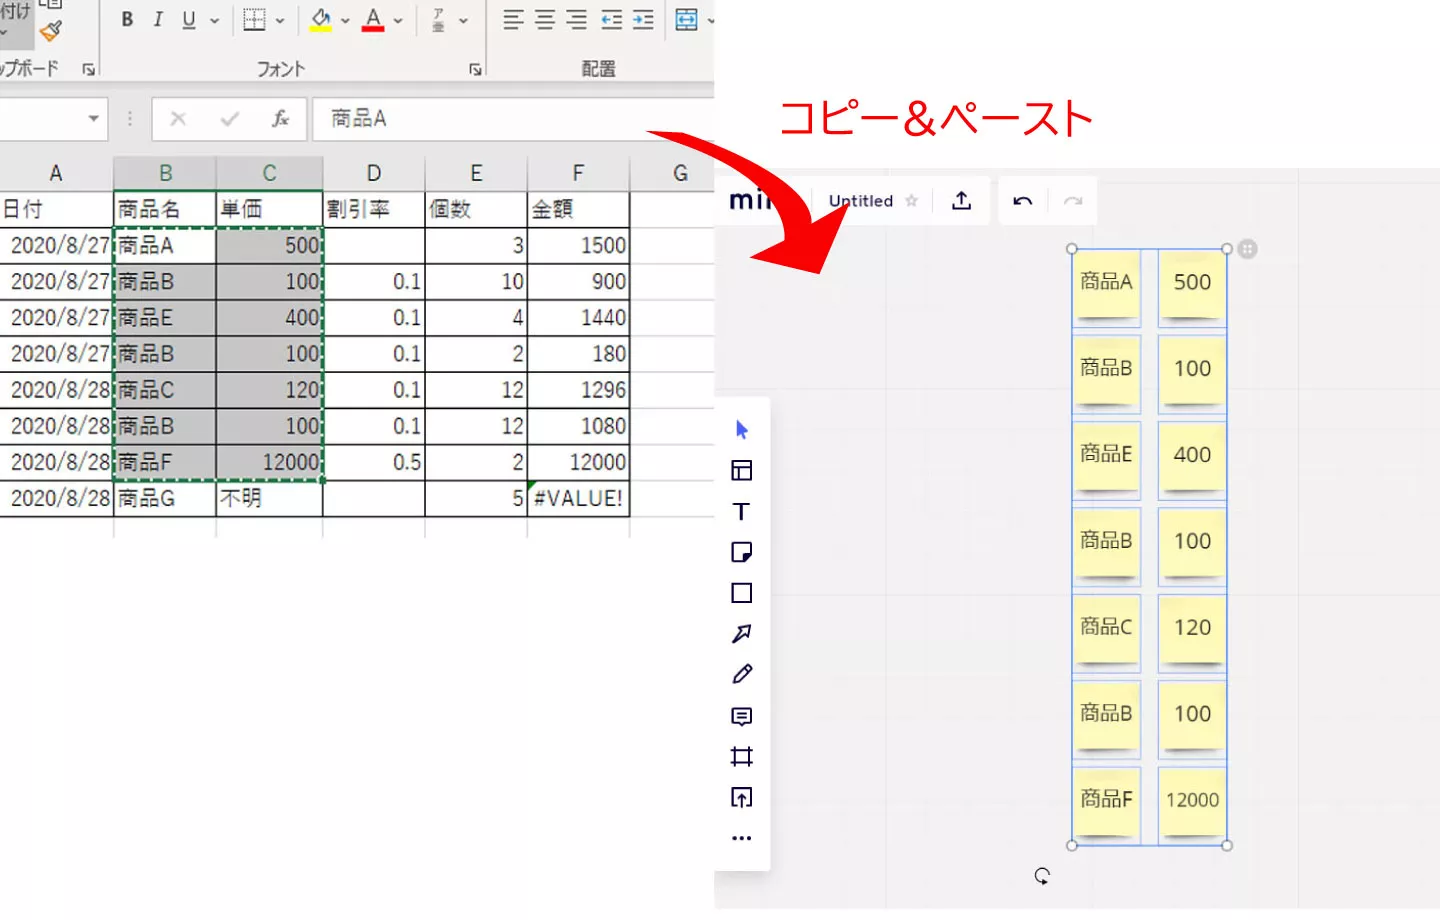
Task: Select the Excel format painter brush
Action: [x=51, y=31]
